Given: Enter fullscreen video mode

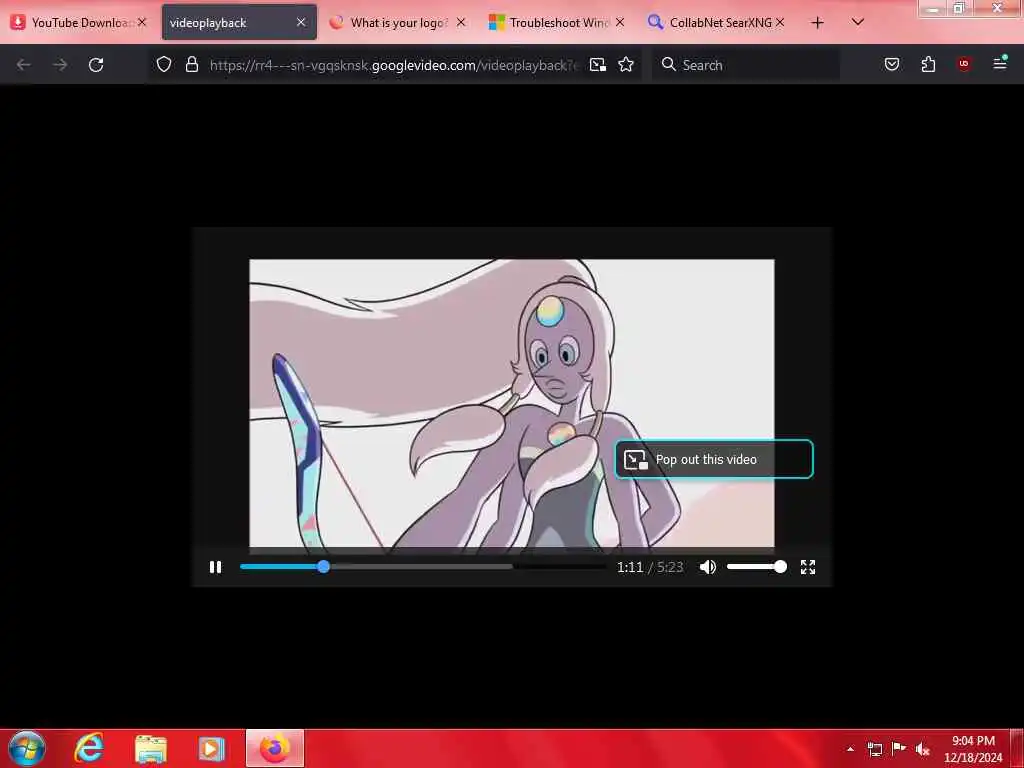Looking at the screenshot, I should click(x=808, y=567).
